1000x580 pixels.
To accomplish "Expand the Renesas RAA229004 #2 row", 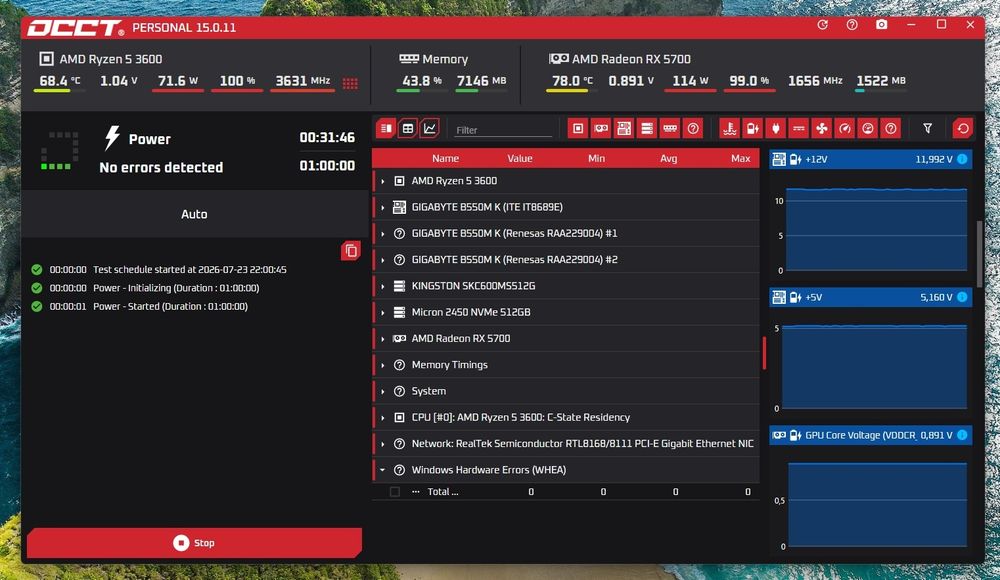I will pyautogui.click(x=383, y=260).
